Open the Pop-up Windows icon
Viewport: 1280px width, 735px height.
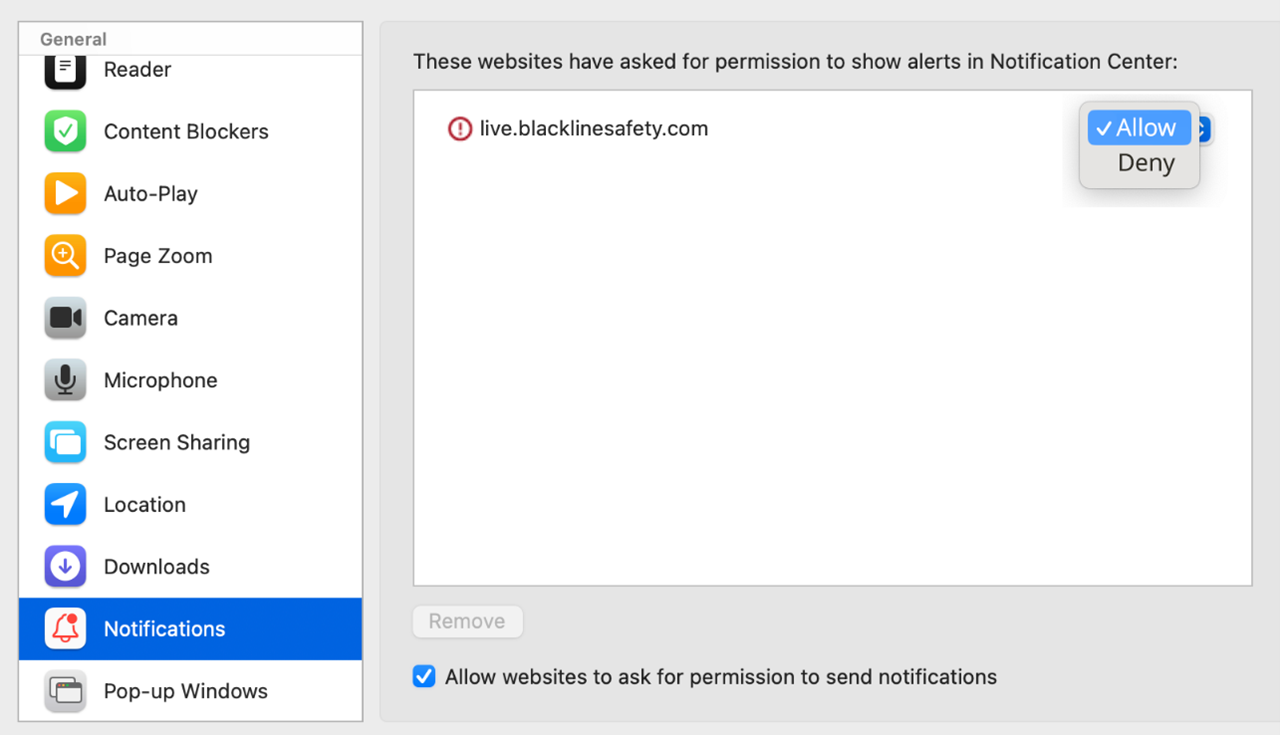(x=65, y=691)
